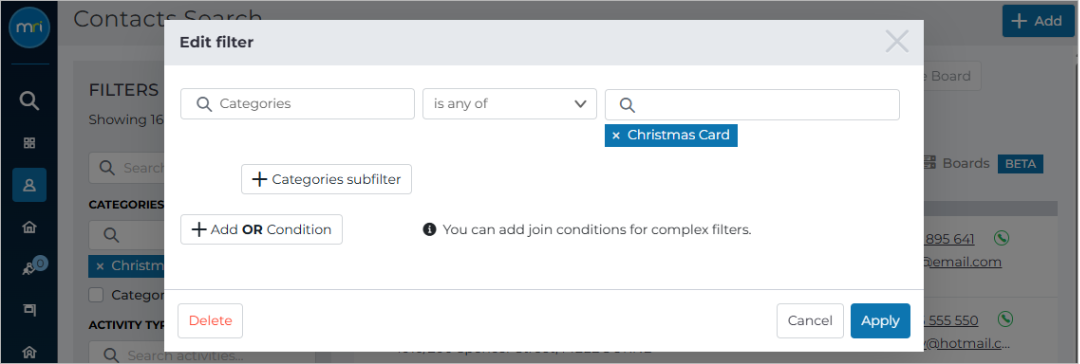Apply the filter changes

[x=880, y=321]
